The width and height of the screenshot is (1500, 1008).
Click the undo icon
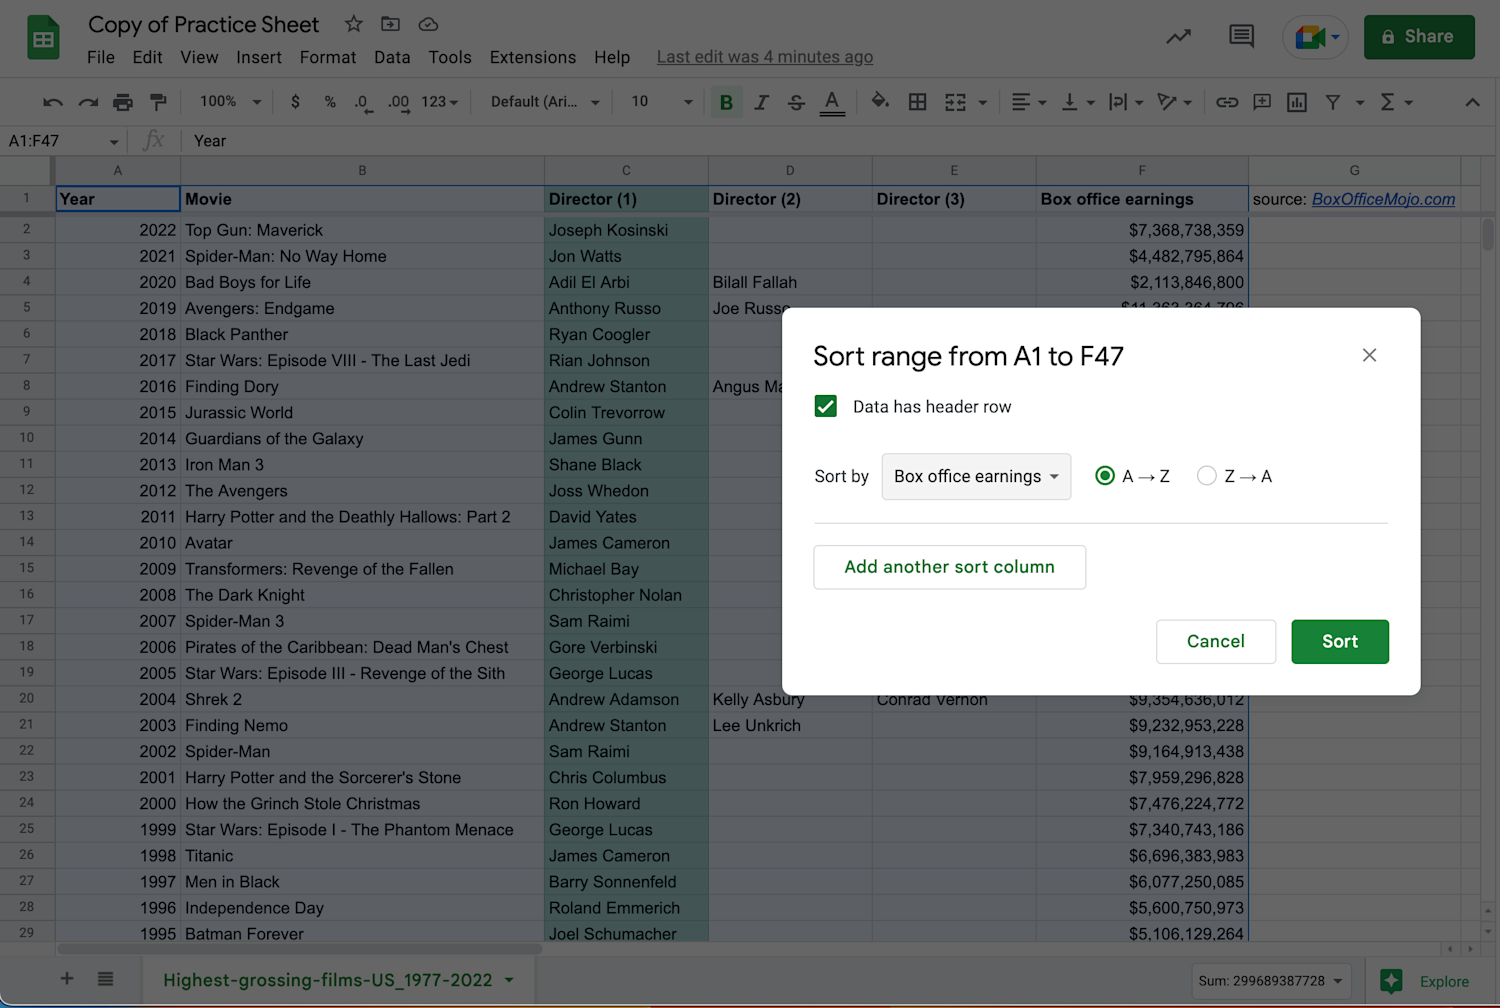click(53, 102)
